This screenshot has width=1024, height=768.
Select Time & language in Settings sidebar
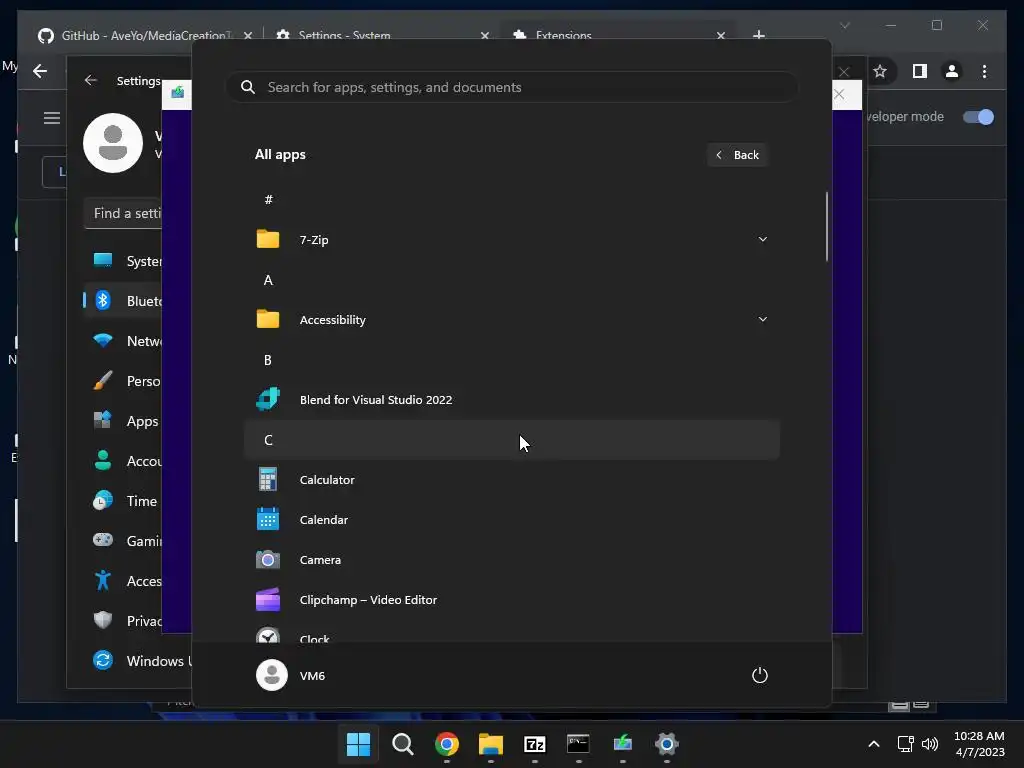coord(124,501)
